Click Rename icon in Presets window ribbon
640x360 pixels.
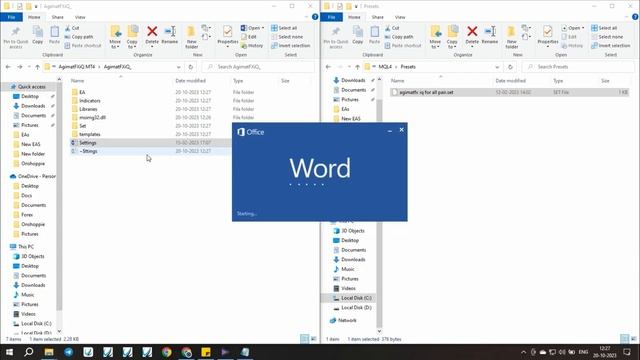pos(489,35)
